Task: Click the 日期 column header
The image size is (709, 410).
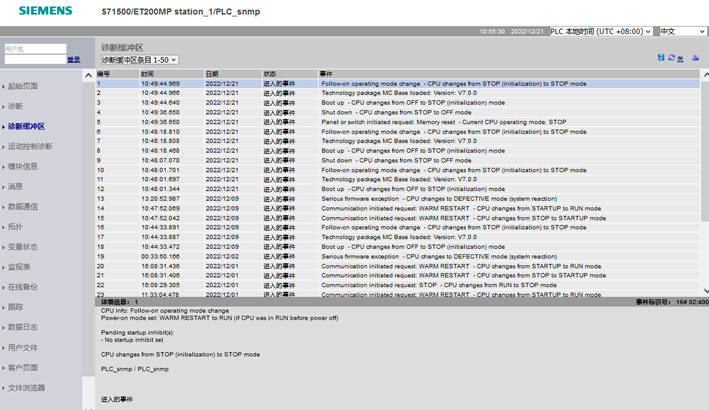Action: (x=233, y=74)
